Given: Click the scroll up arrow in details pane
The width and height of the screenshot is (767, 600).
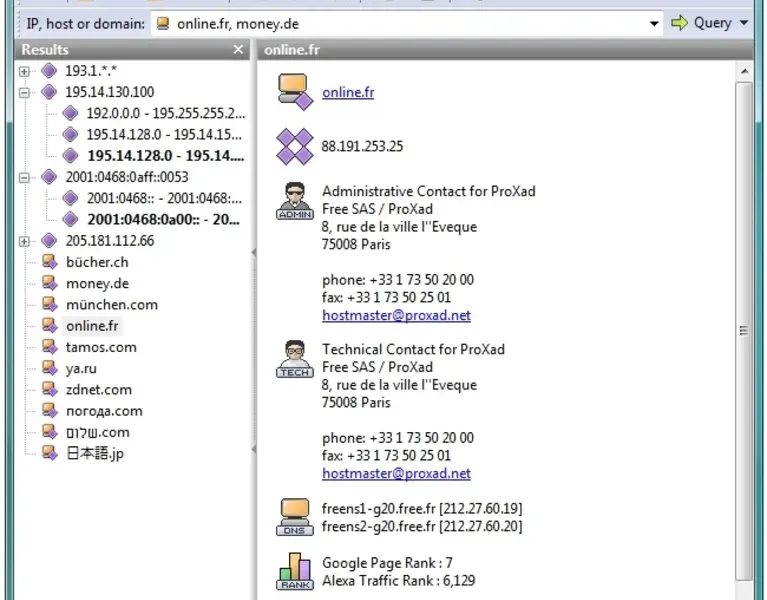Looking at the screenshot, I should pos(744,71).
